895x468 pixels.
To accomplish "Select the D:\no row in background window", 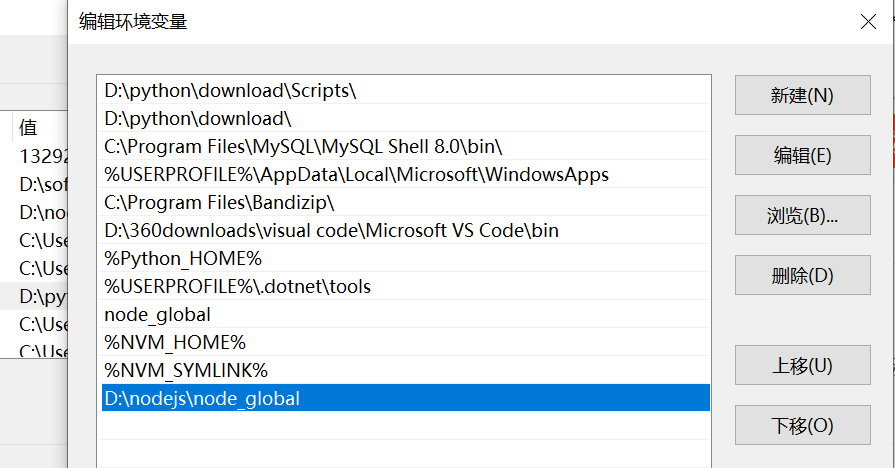I will pyautogui.click(x=34, y=212).
